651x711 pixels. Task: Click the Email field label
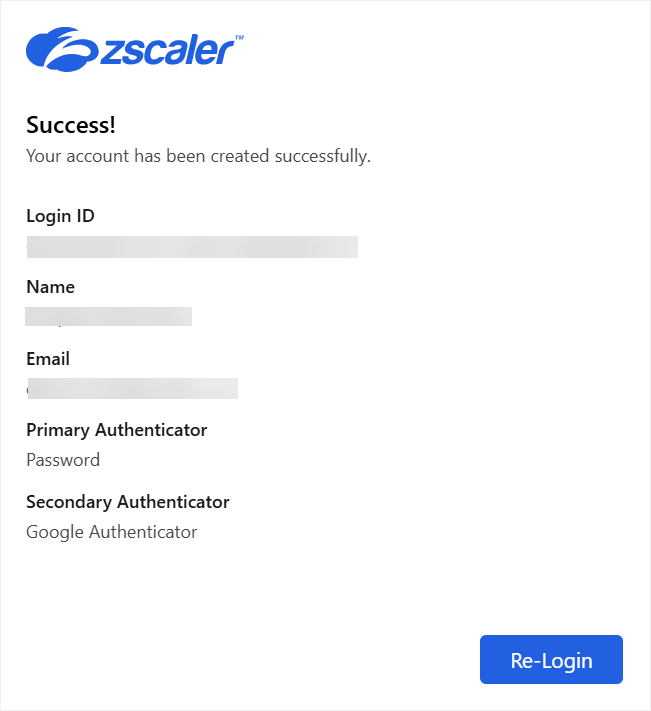coord(48,358)
